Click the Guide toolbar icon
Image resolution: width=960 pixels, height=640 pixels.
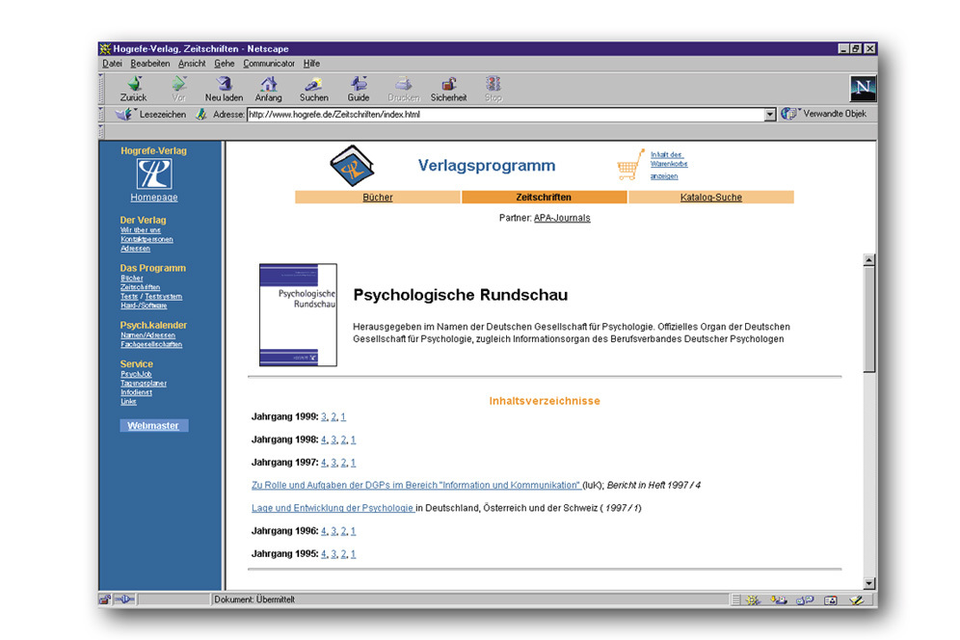(358, 85)
